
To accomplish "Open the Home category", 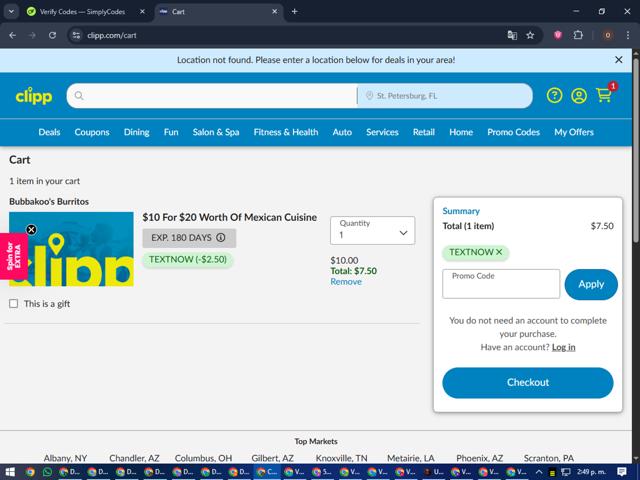I will [x=461, y=132].
